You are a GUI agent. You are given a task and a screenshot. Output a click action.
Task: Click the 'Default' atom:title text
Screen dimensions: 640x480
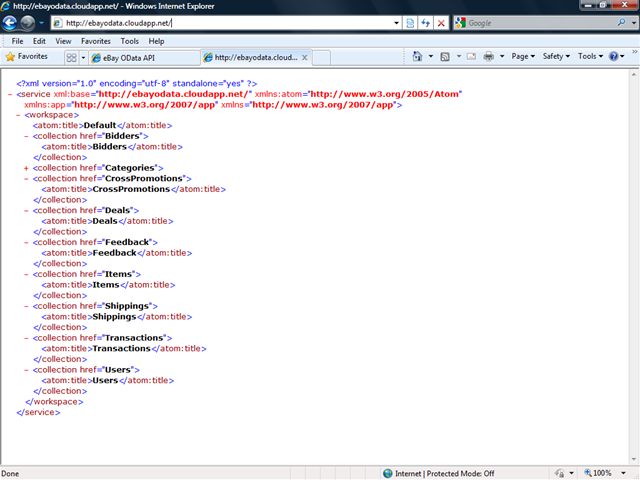click(100, 125)
